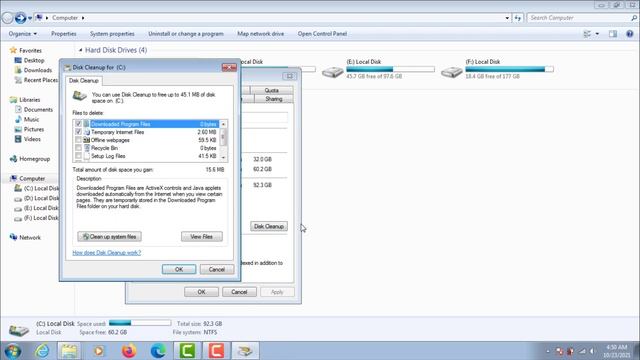640x360 pixels.
Task: Click the refresh button beside the address bar
Action: [x=518, y=18]
